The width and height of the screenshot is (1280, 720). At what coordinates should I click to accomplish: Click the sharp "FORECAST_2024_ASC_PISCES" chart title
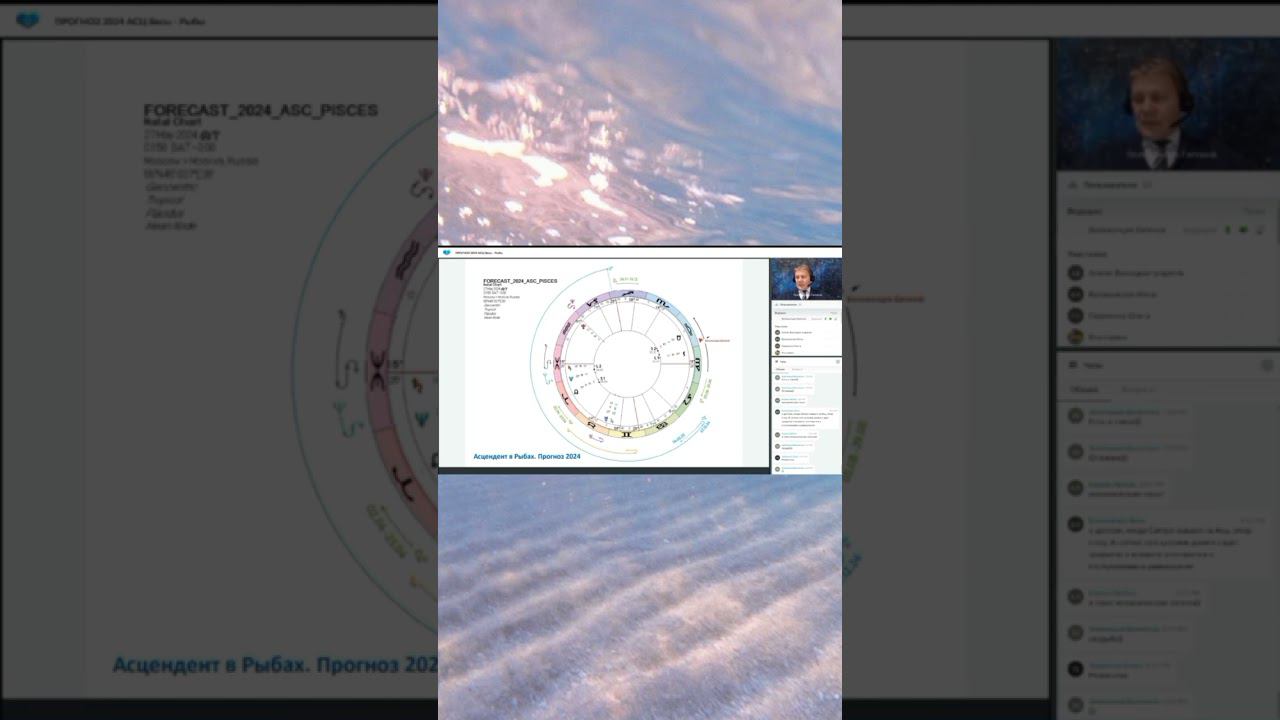pos(520,281)
